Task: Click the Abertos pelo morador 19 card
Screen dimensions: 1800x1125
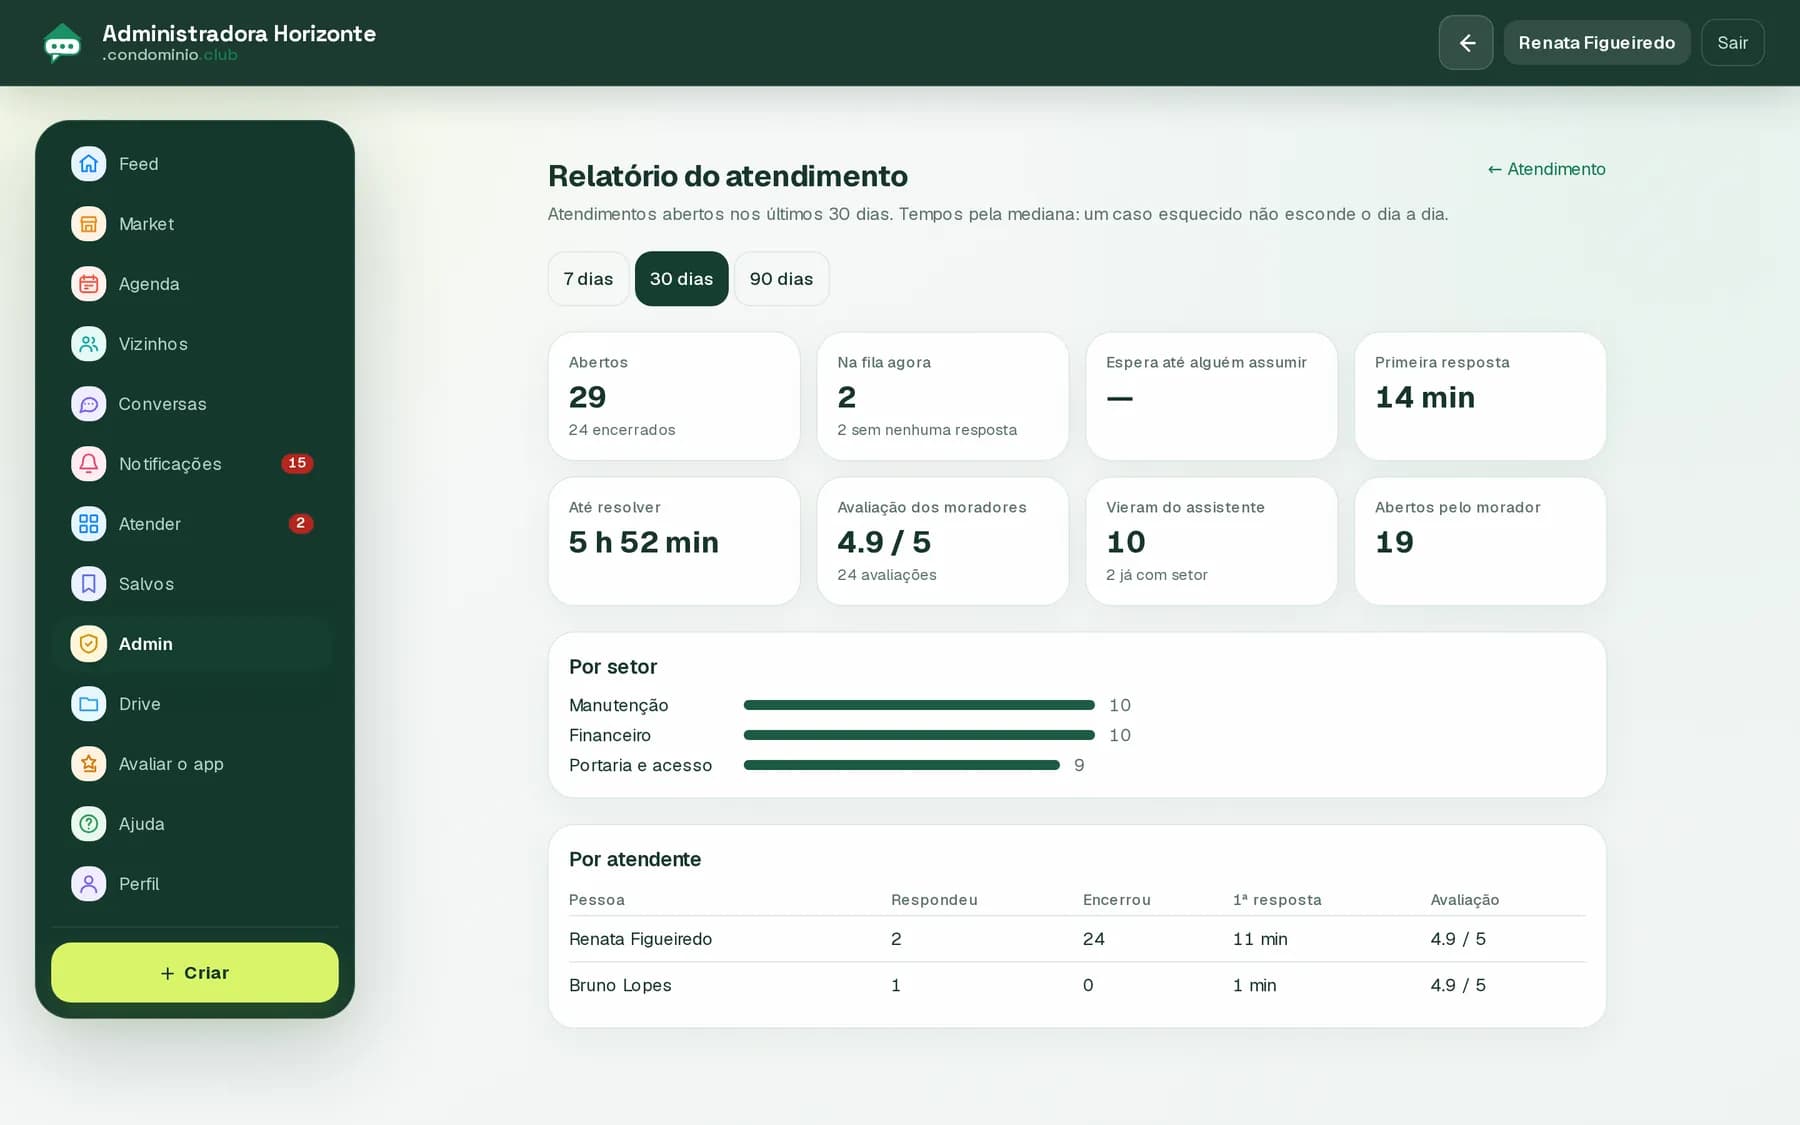Action: pos(1480,541)
